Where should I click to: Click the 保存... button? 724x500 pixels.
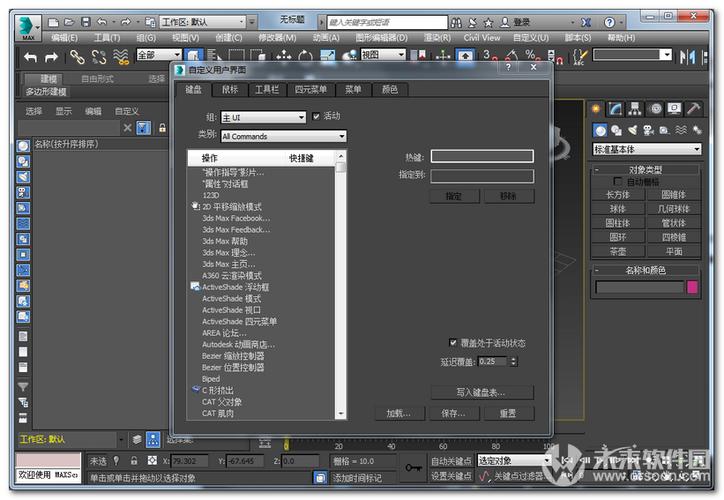[454, 413]
